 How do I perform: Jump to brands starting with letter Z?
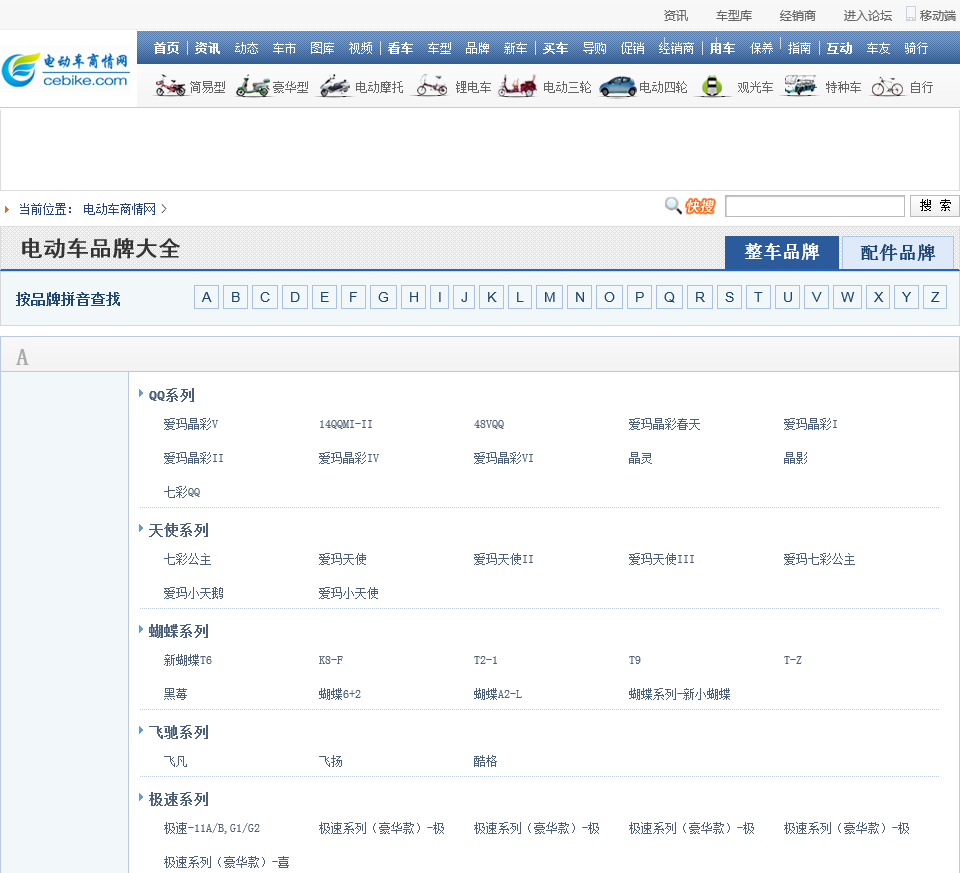[x=935, y=298]
